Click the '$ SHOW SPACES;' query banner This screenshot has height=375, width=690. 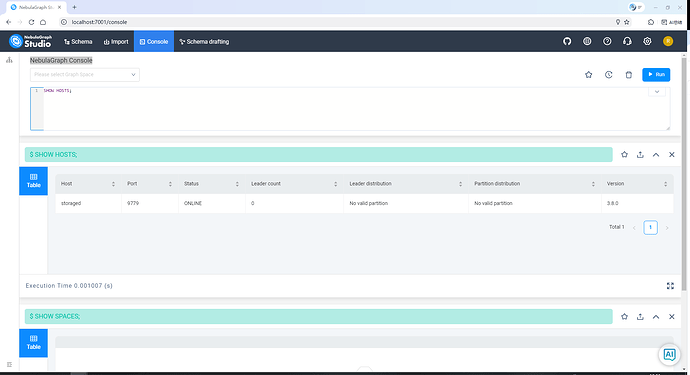tap(319, 316)
